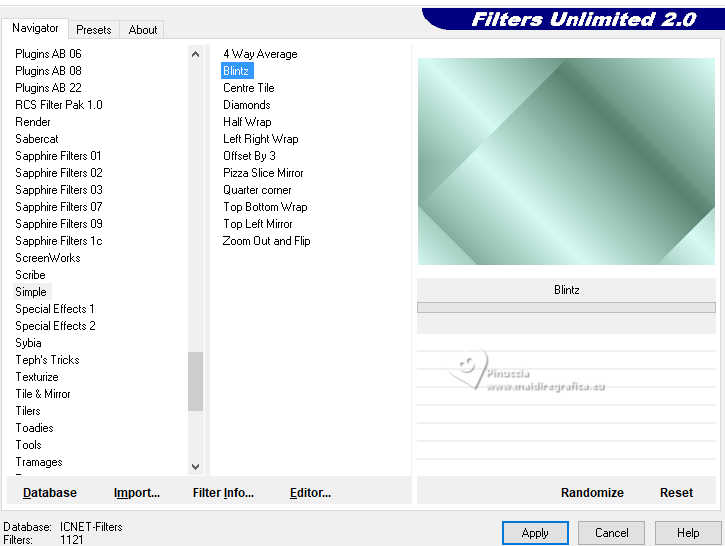Select the Blintz filter

tap(237, 71)
